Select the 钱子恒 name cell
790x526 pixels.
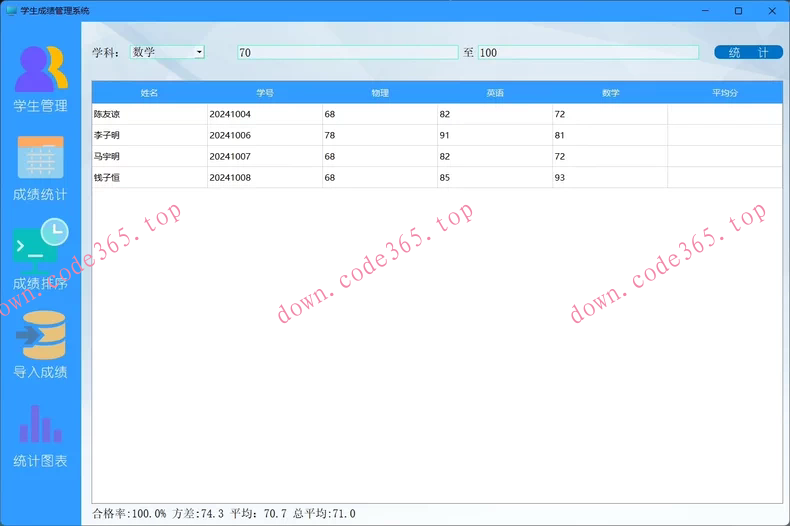pos(150,178)
